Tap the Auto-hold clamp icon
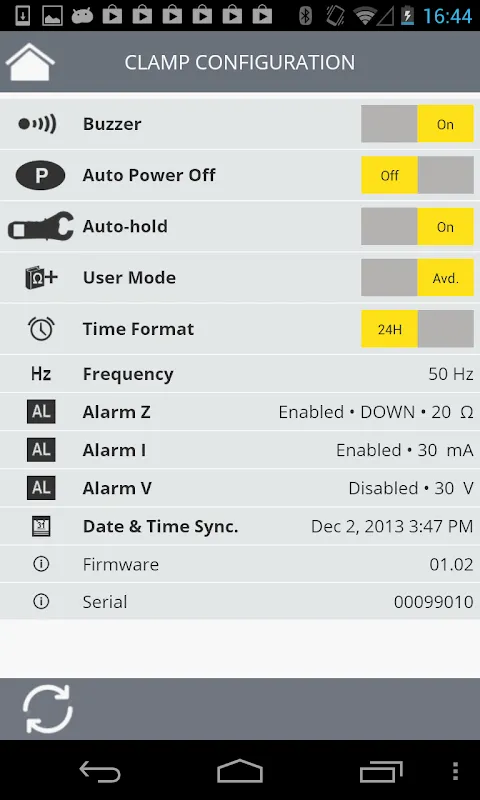This screenshot has height=800, width=480. click(x=41, y=227)
